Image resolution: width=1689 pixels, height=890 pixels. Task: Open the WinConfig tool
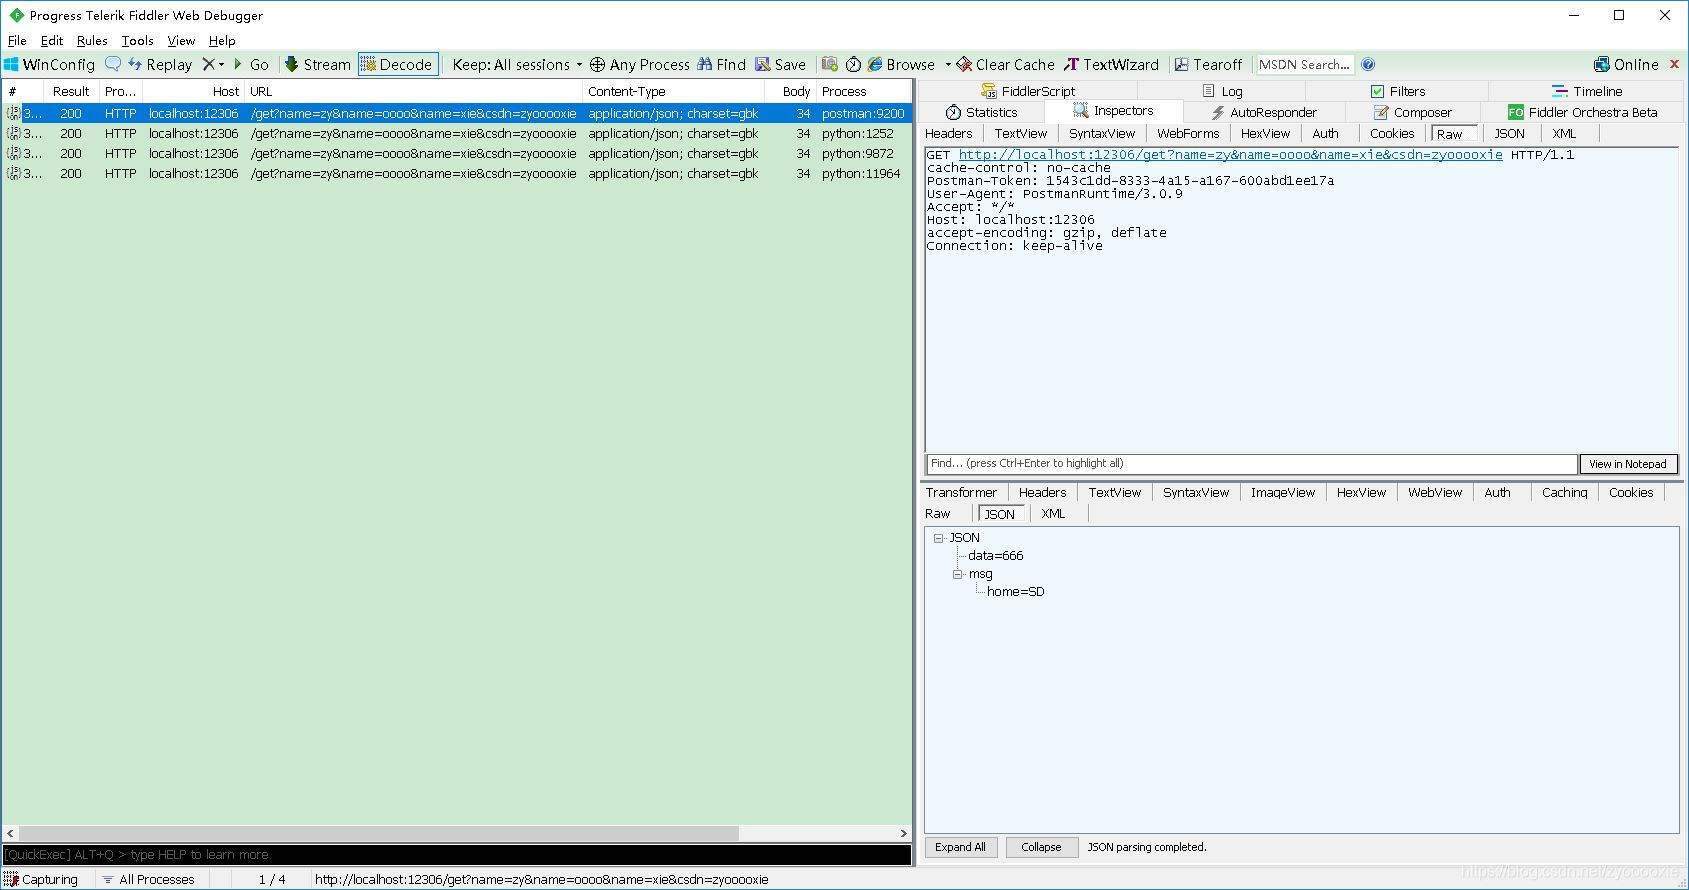(x=50, y=64)
